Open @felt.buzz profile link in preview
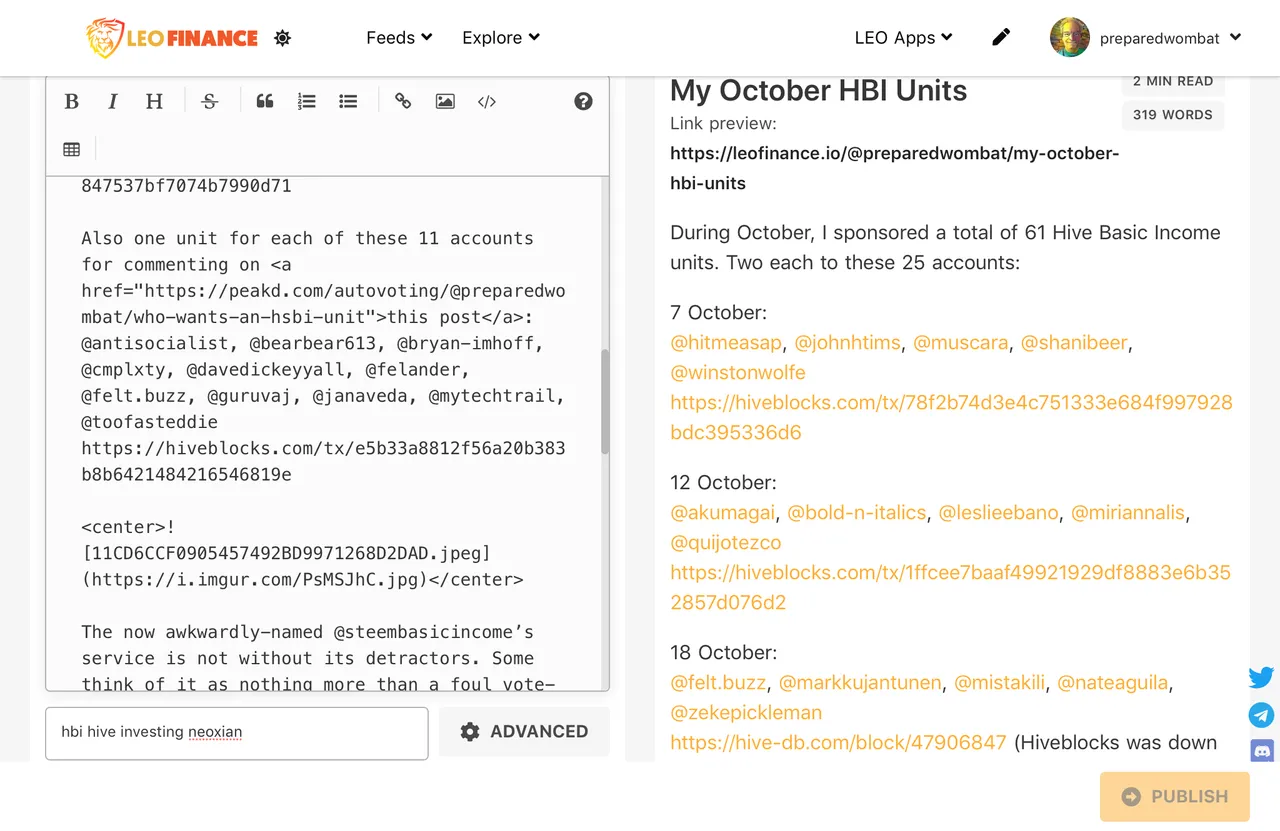The image size is (1280, 831). [x=718, y=682]
